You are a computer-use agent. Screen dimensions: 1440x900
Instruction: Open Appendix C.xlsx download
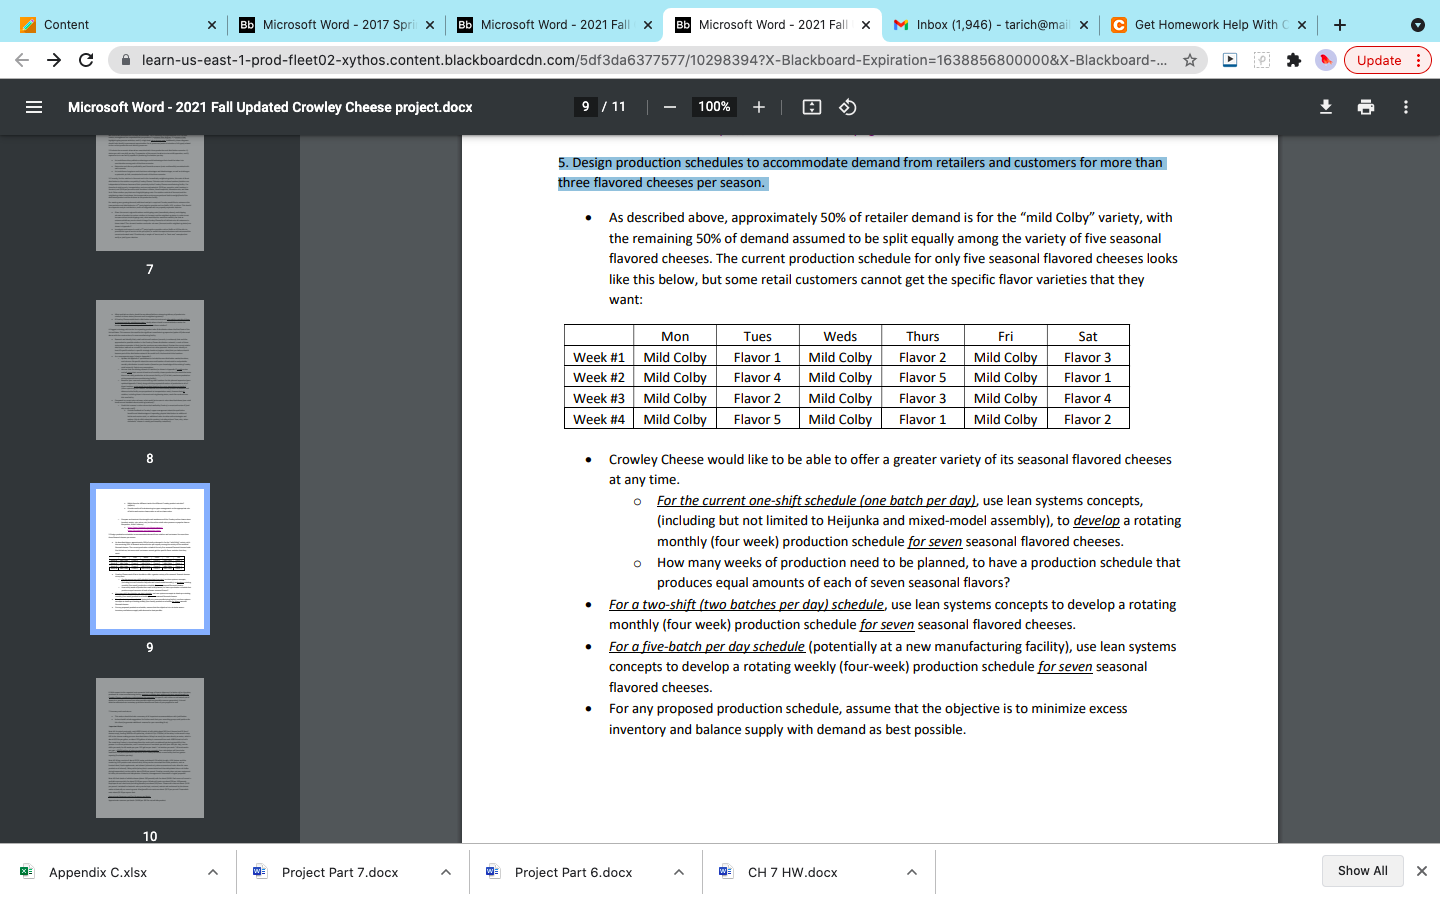98,872
